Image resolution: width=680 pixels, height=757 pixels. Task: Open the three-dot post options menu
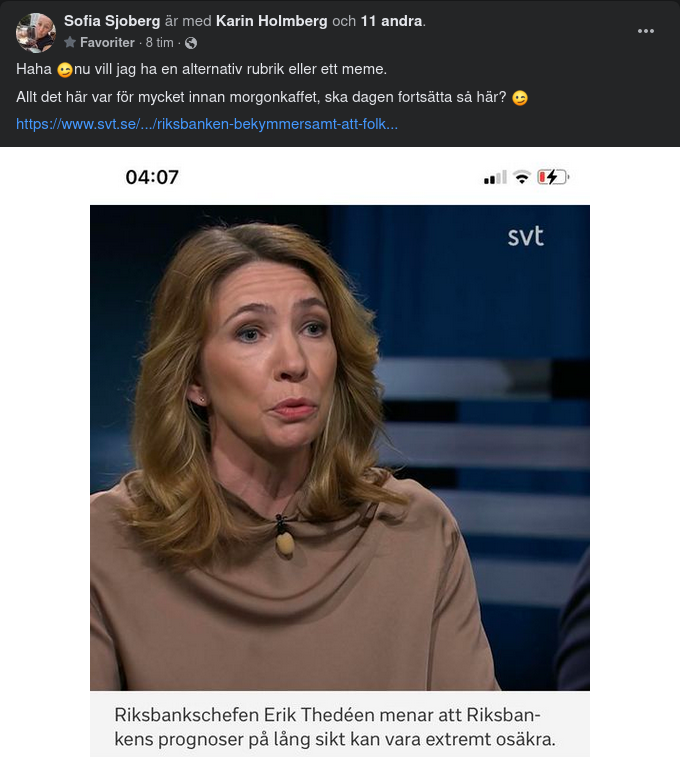pyautogui.click(x=645, y=31)
